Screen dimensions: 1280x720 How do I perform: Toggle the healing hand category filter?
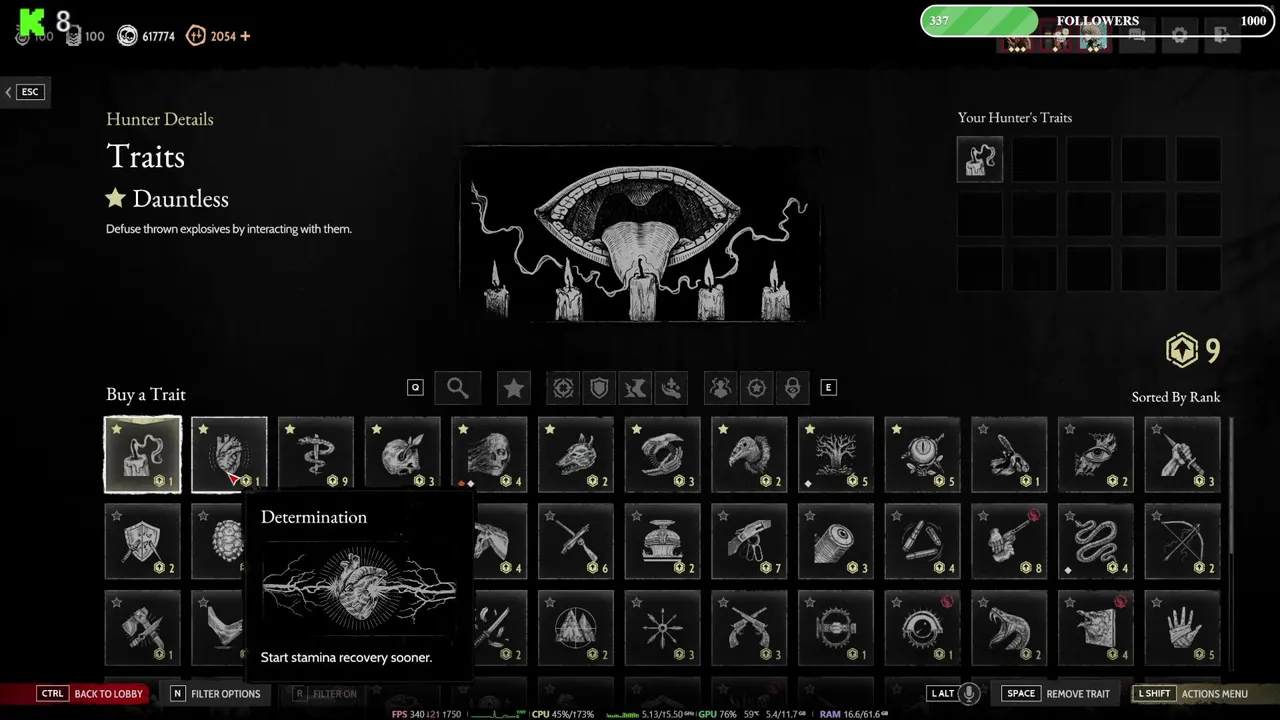click(x=672, y=388)
